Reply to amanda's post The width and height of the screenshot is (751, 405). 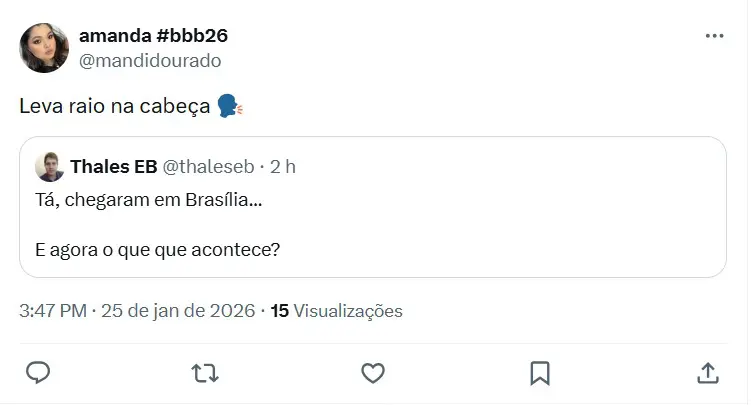(x=38, y=373)
